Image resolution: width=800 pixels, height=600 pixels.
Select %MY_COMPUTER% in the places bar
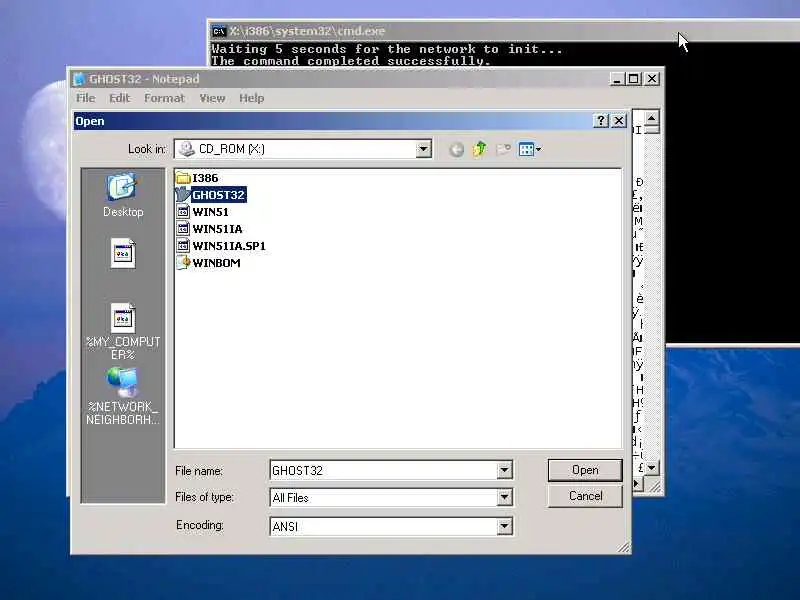[123, 332]
